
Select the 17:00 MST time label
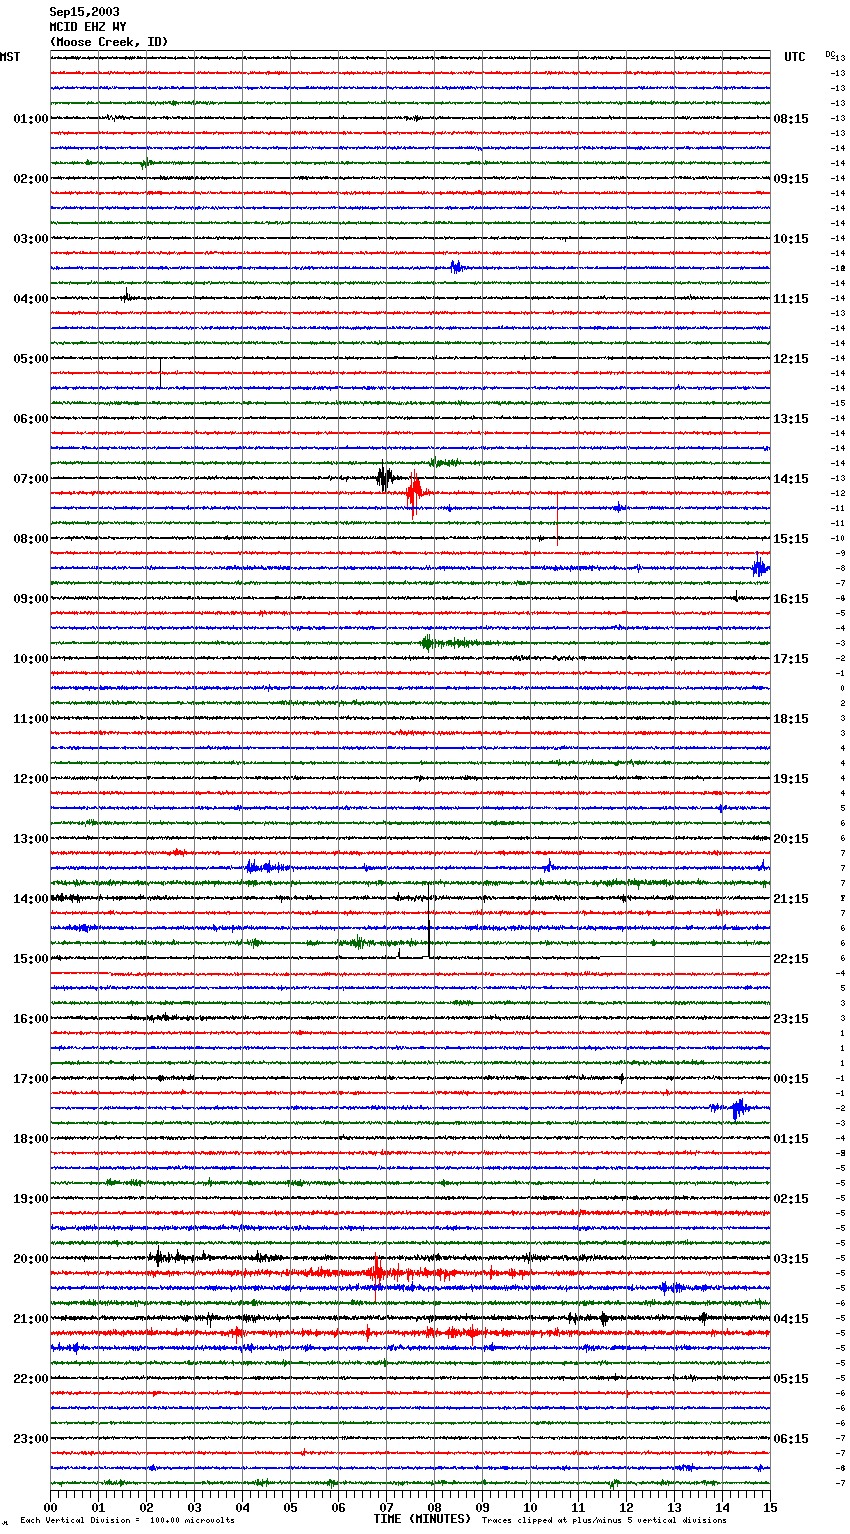click(x=31, y=1079)
